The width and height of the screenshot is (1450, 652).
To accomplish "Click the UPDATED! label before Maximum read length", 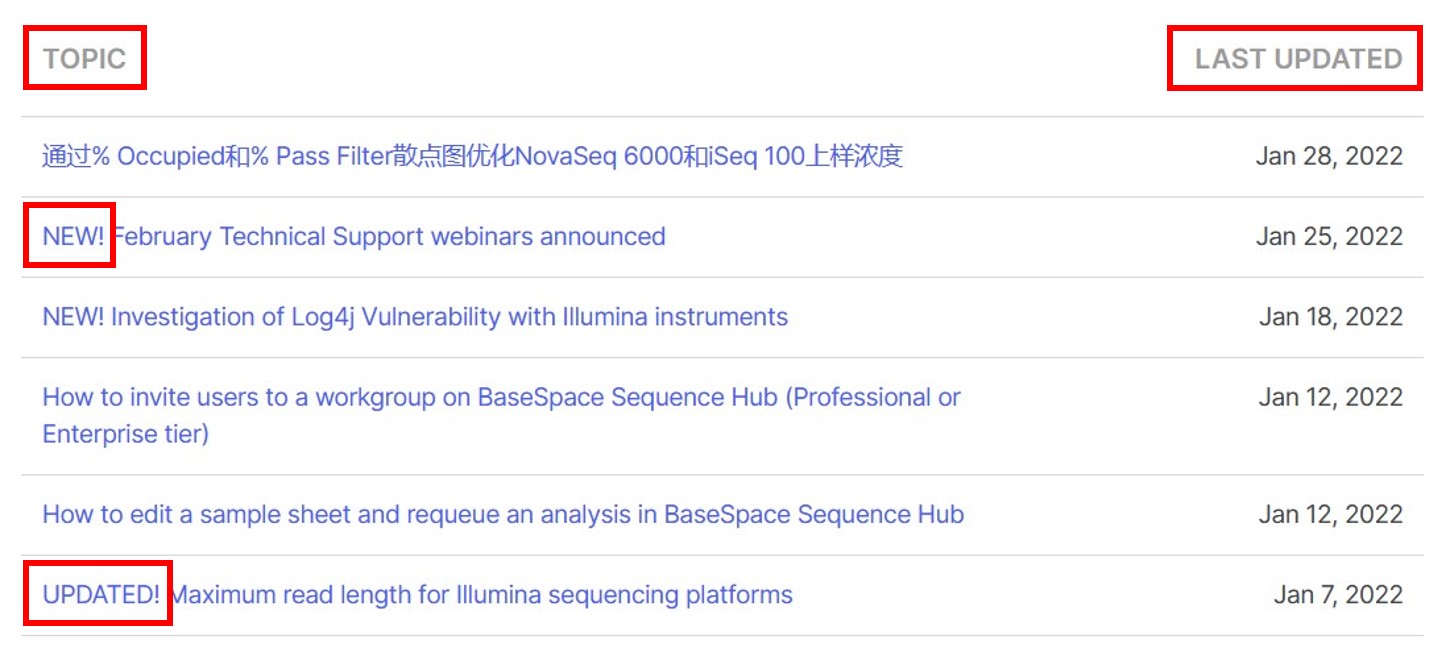I will (101, 595).
